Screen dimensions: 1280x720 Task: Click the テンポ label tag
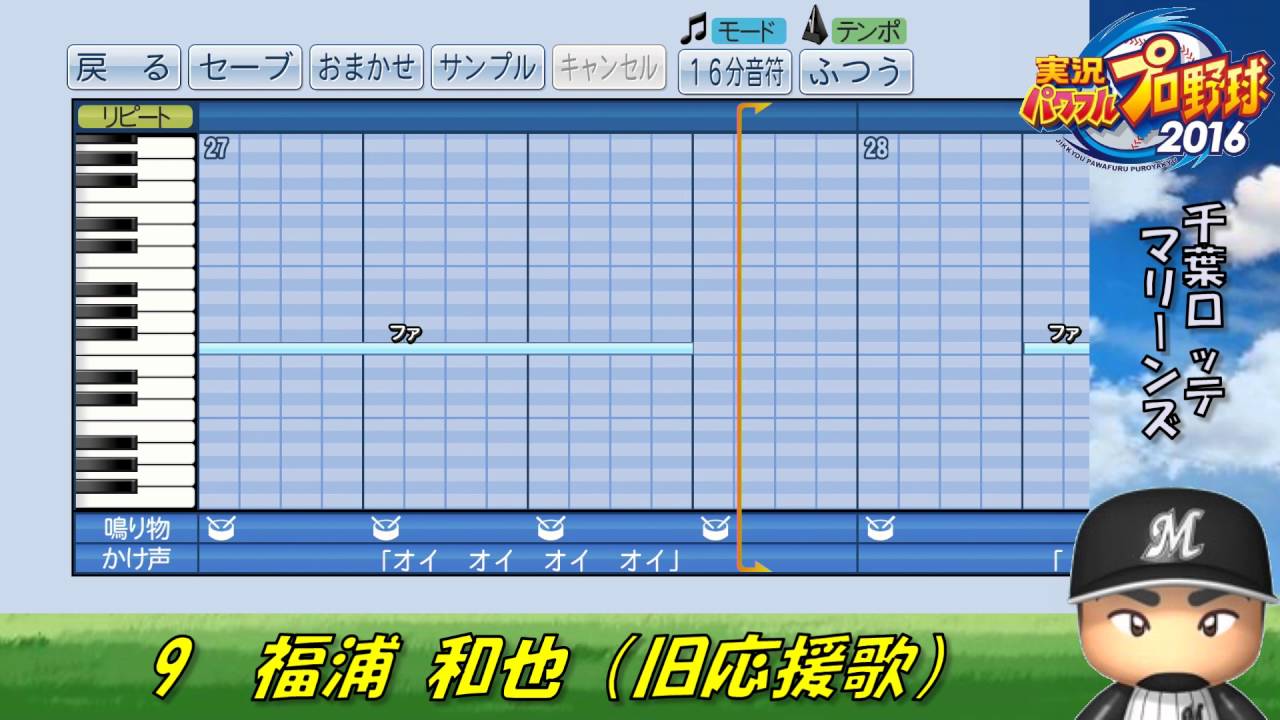(x=869, y=31)
